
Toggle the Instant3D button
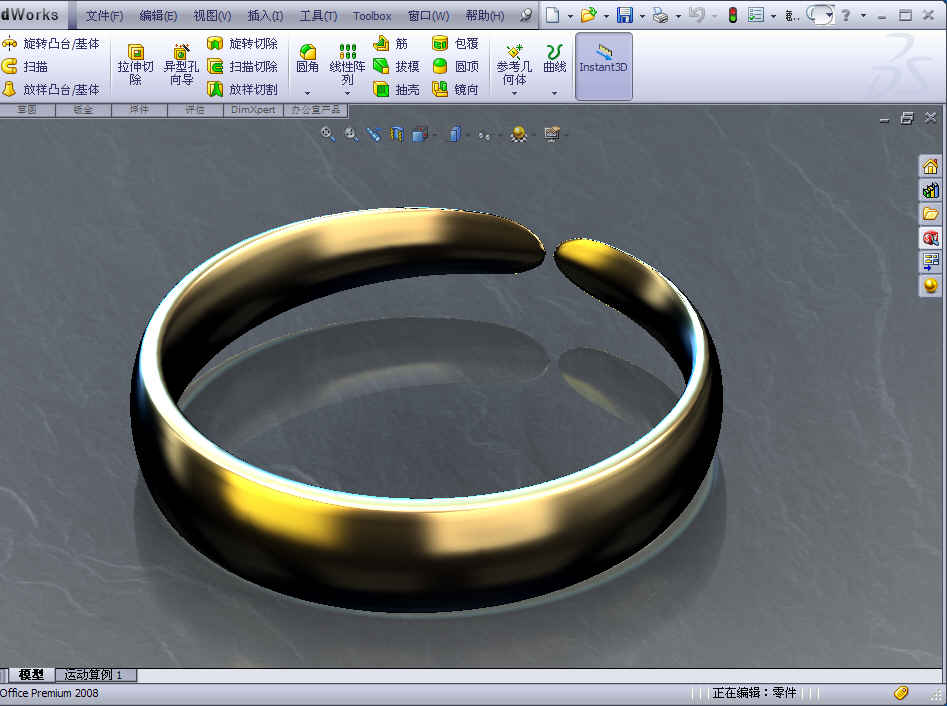tap(603, 66)
